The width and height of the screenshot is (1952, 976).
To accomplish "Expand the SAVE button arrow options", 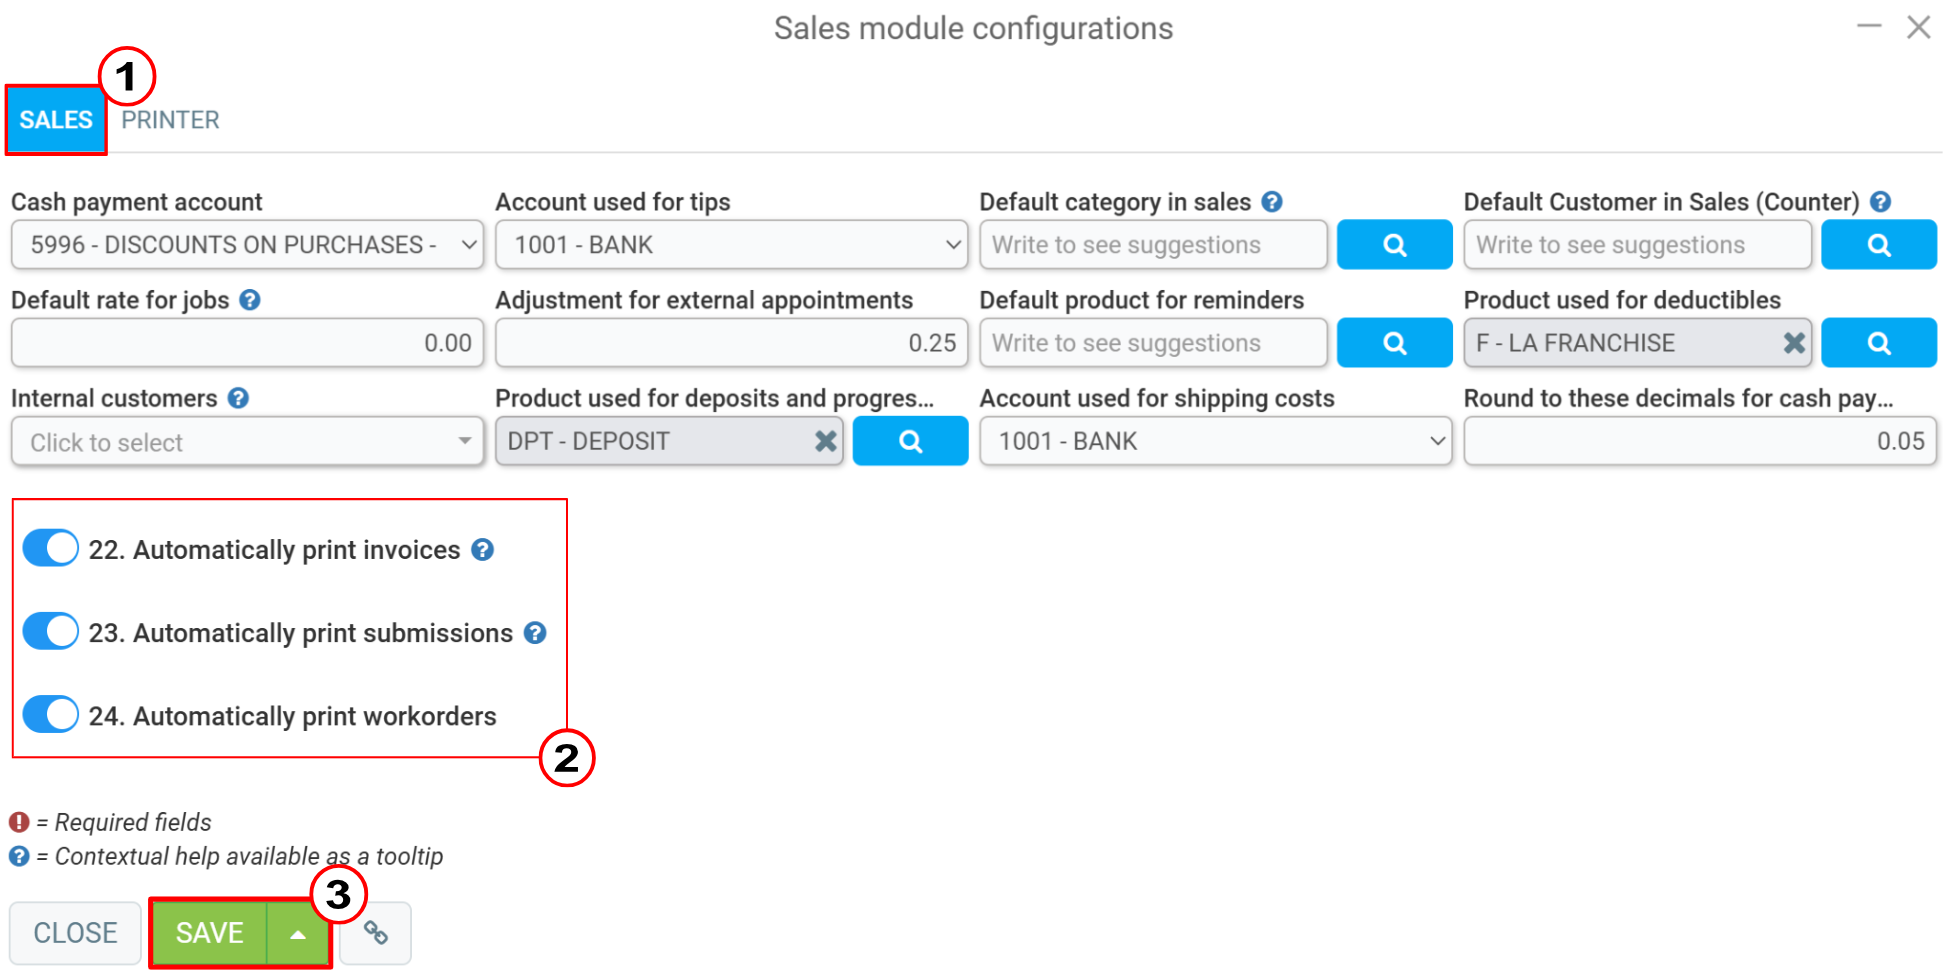I will pos(298,933).
